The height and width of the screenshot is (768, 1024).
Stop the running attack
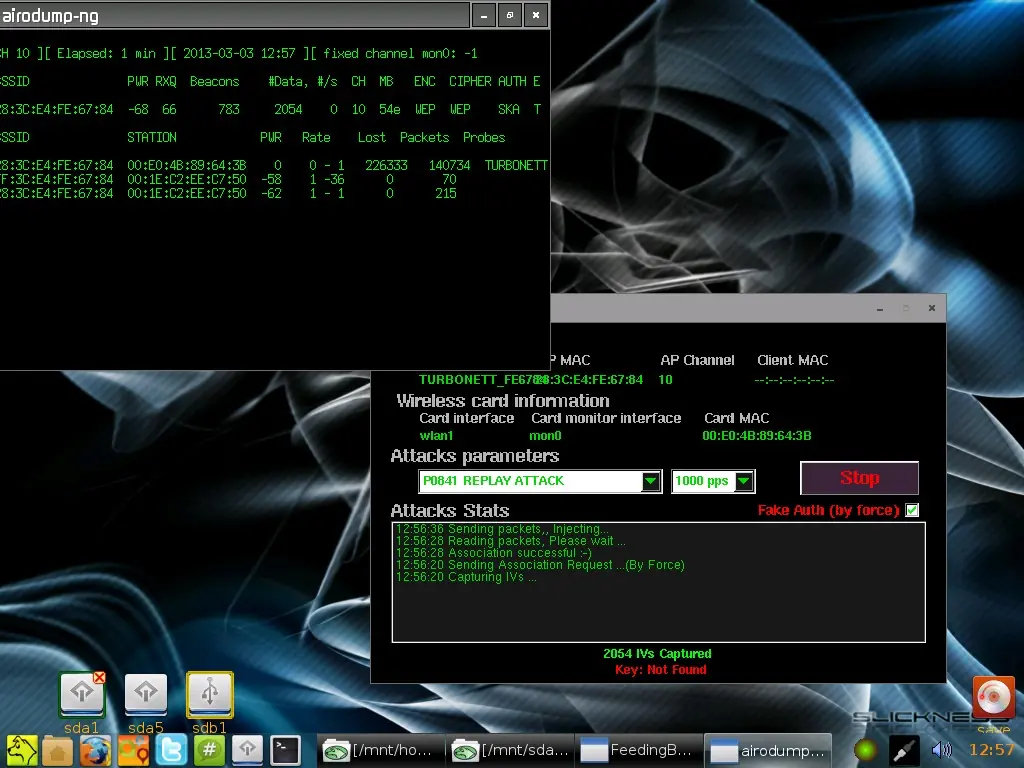tap(859, 478)
